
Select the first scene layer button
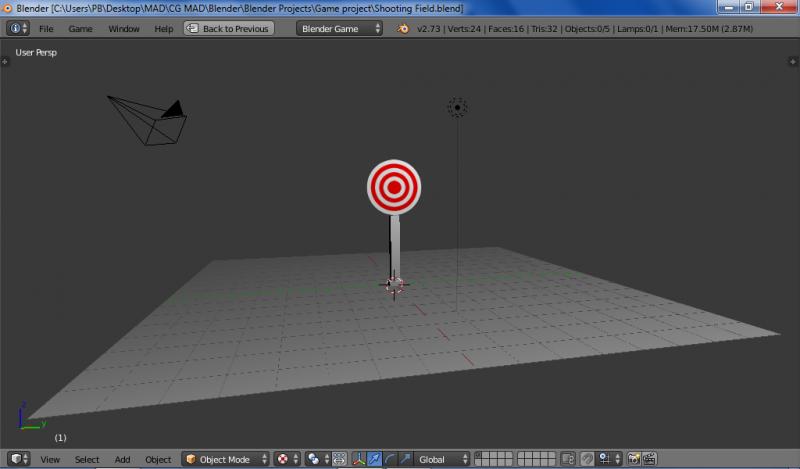pyautogui.click(x=479, y=455)
